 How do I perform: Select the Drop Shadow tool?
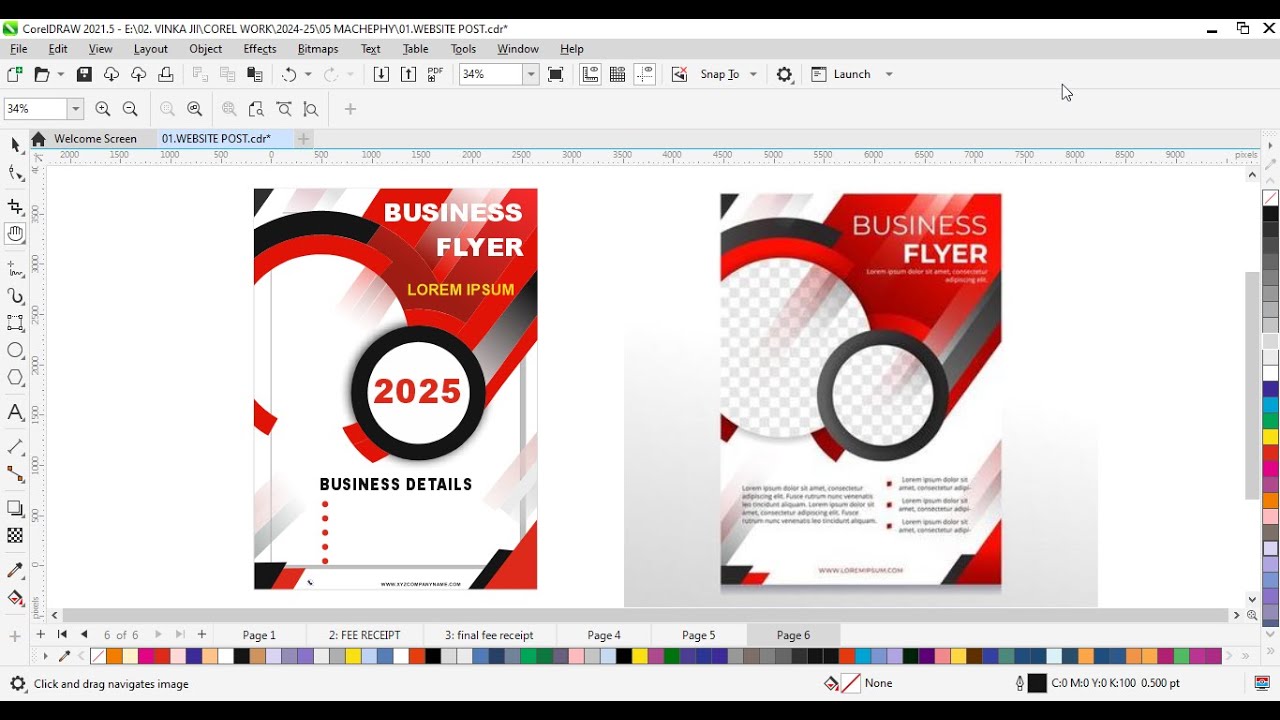tap(15, 509)
